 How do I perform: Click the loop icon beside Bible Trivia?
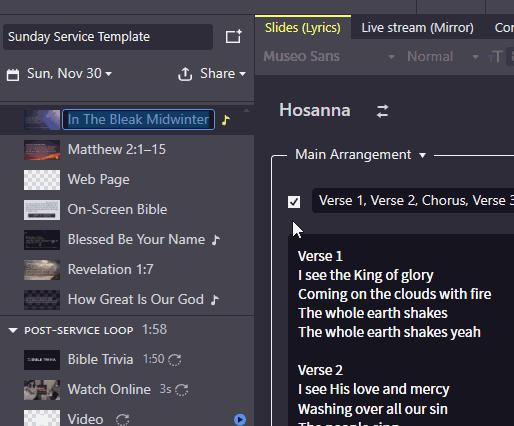[174, 360]
